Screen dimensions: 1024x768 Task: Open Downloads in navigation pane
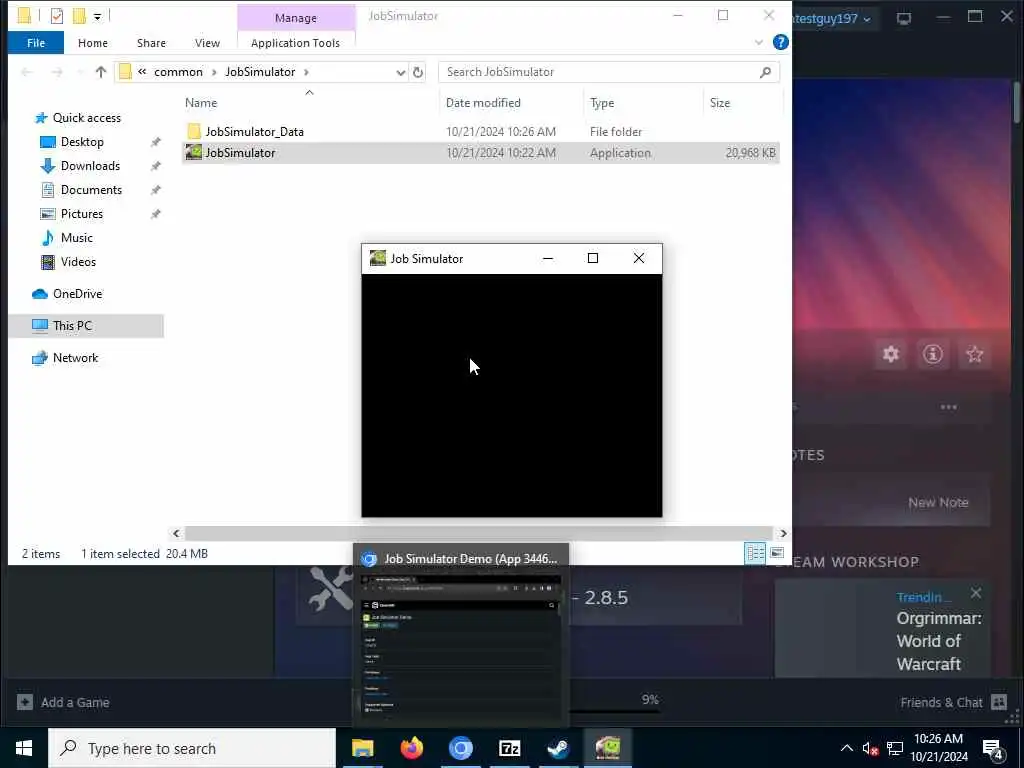pyautogui.click(x=90, y=166)
